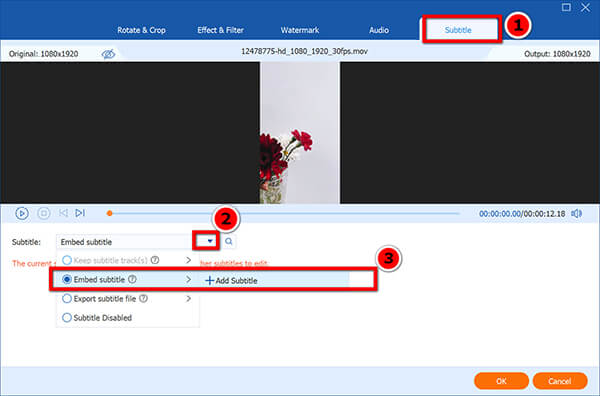
Task: Click the Cancel button
Action: [560, 381]
